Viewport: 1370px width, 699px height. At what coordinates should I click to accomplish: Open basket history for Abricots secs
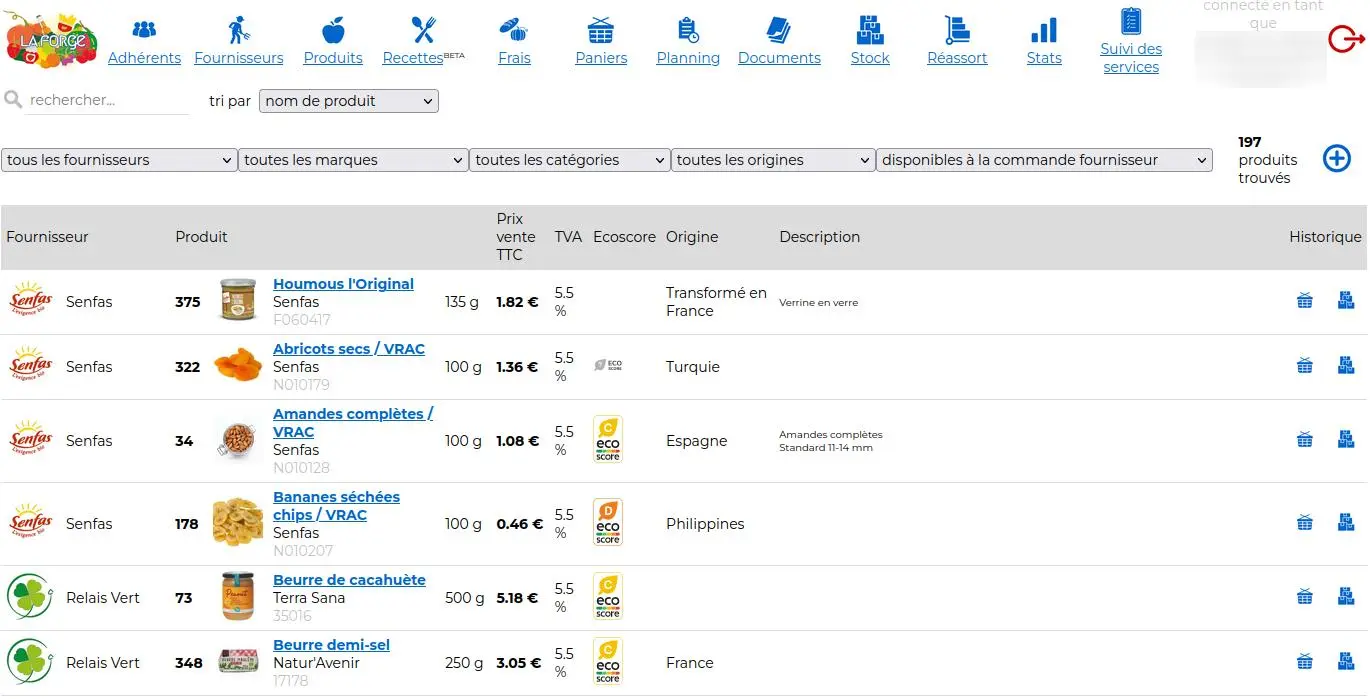point(1305,365)
